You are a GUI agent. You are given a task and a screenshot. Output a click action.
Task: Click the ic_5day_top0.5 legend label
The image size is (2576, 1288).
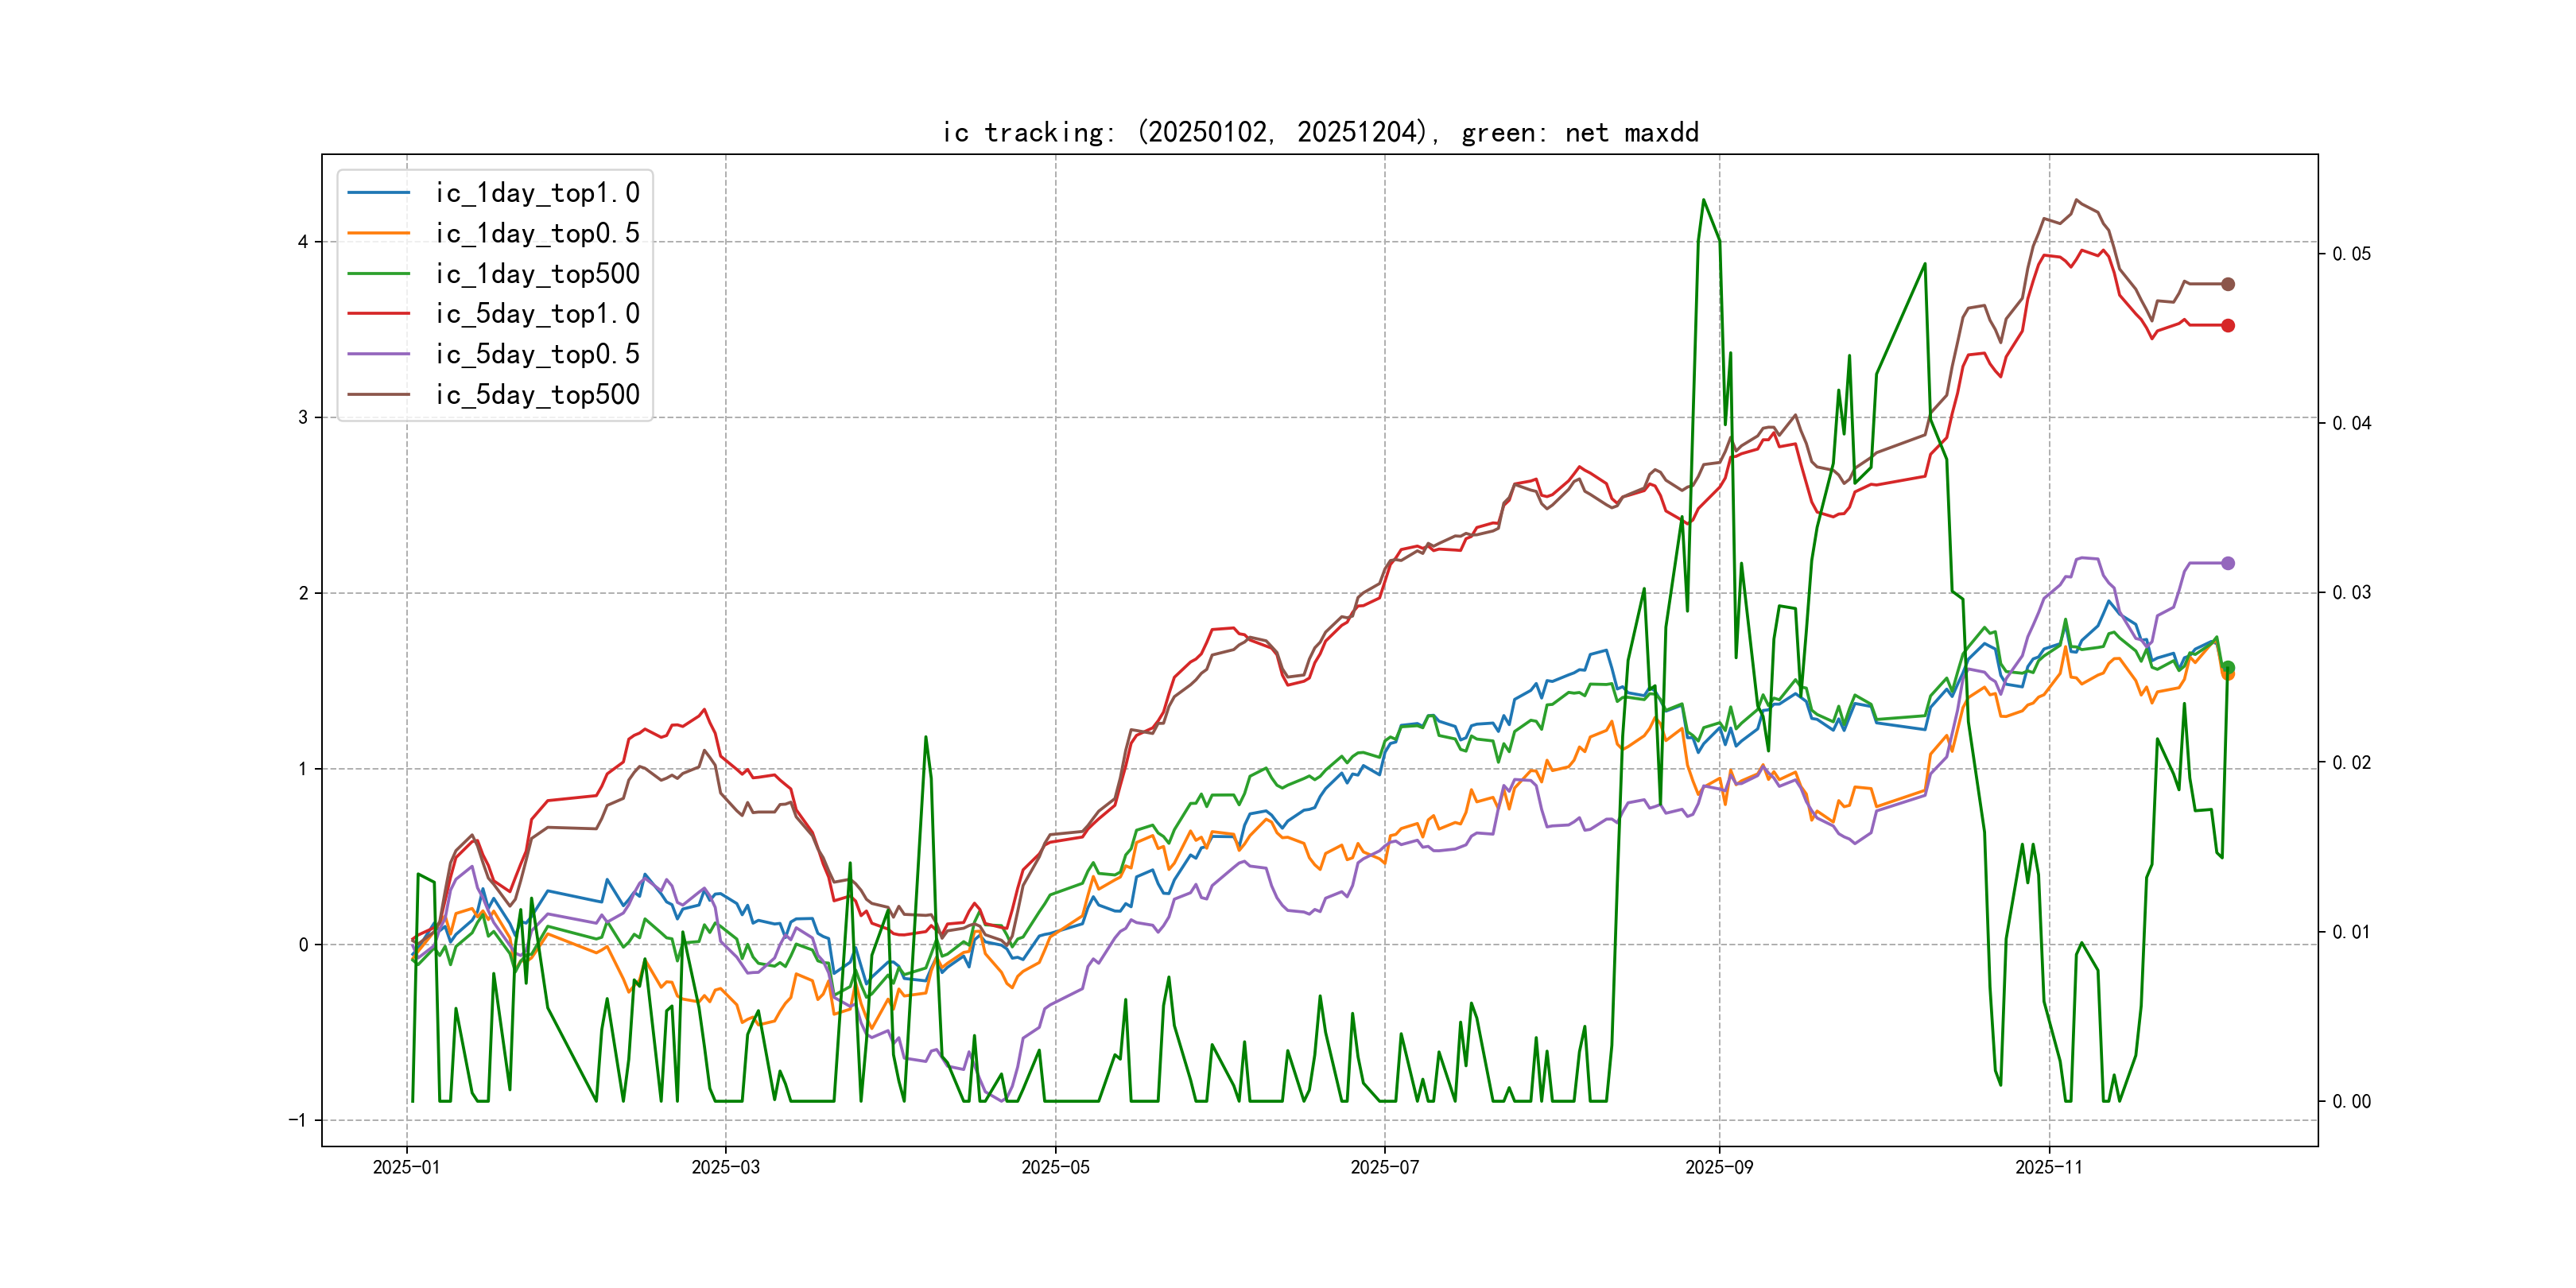[536, 354]
